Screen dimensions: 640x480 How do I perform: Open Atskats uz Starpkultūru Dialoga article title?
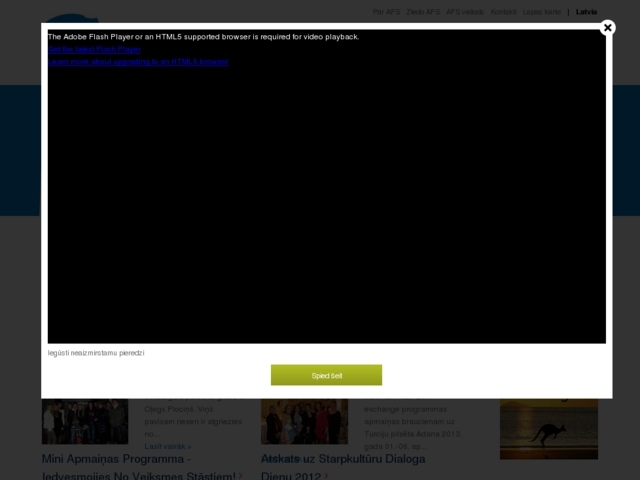[x=343, y=467]
